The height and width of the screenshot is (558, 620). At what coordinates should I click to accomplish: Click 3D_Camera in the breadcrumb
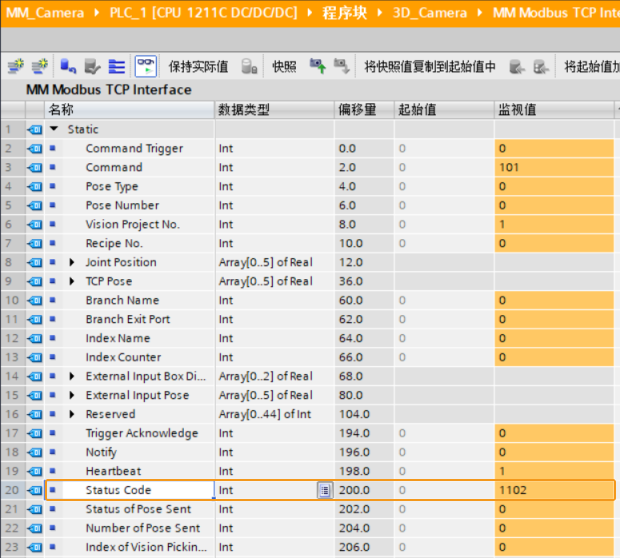430,13
